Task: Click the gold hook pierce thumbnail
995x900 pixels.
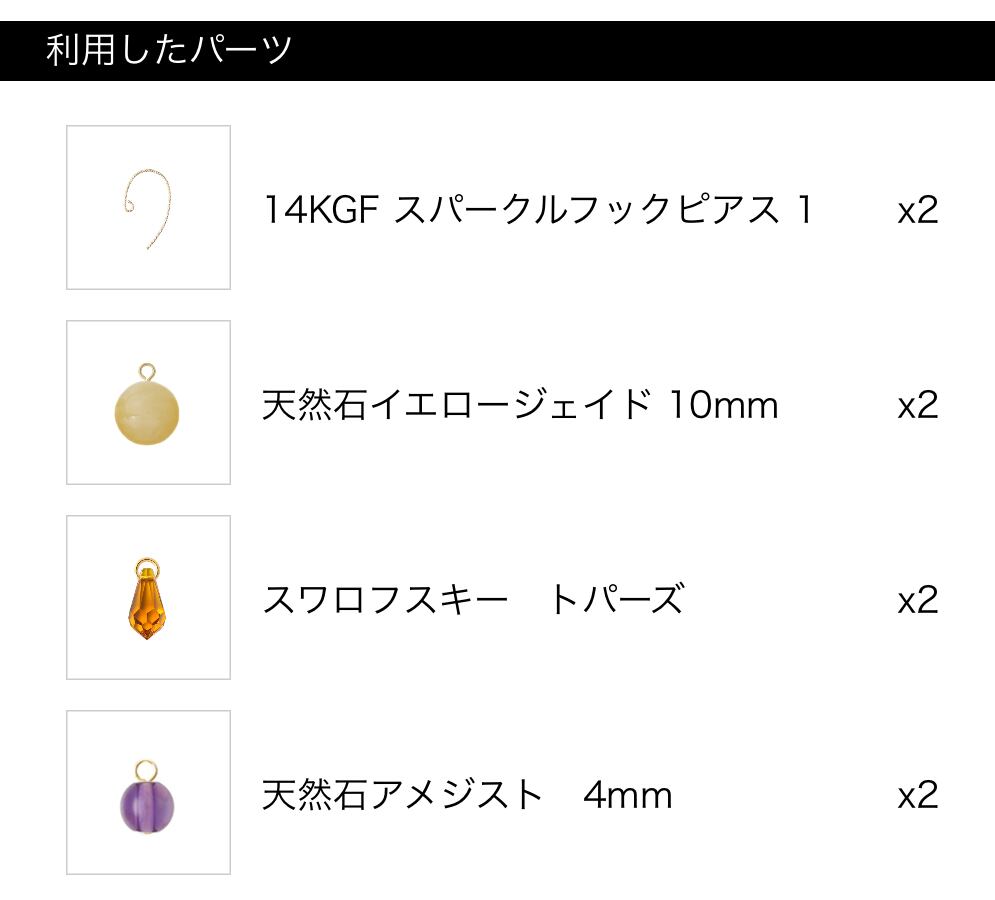Action: [x=148, y=208]
